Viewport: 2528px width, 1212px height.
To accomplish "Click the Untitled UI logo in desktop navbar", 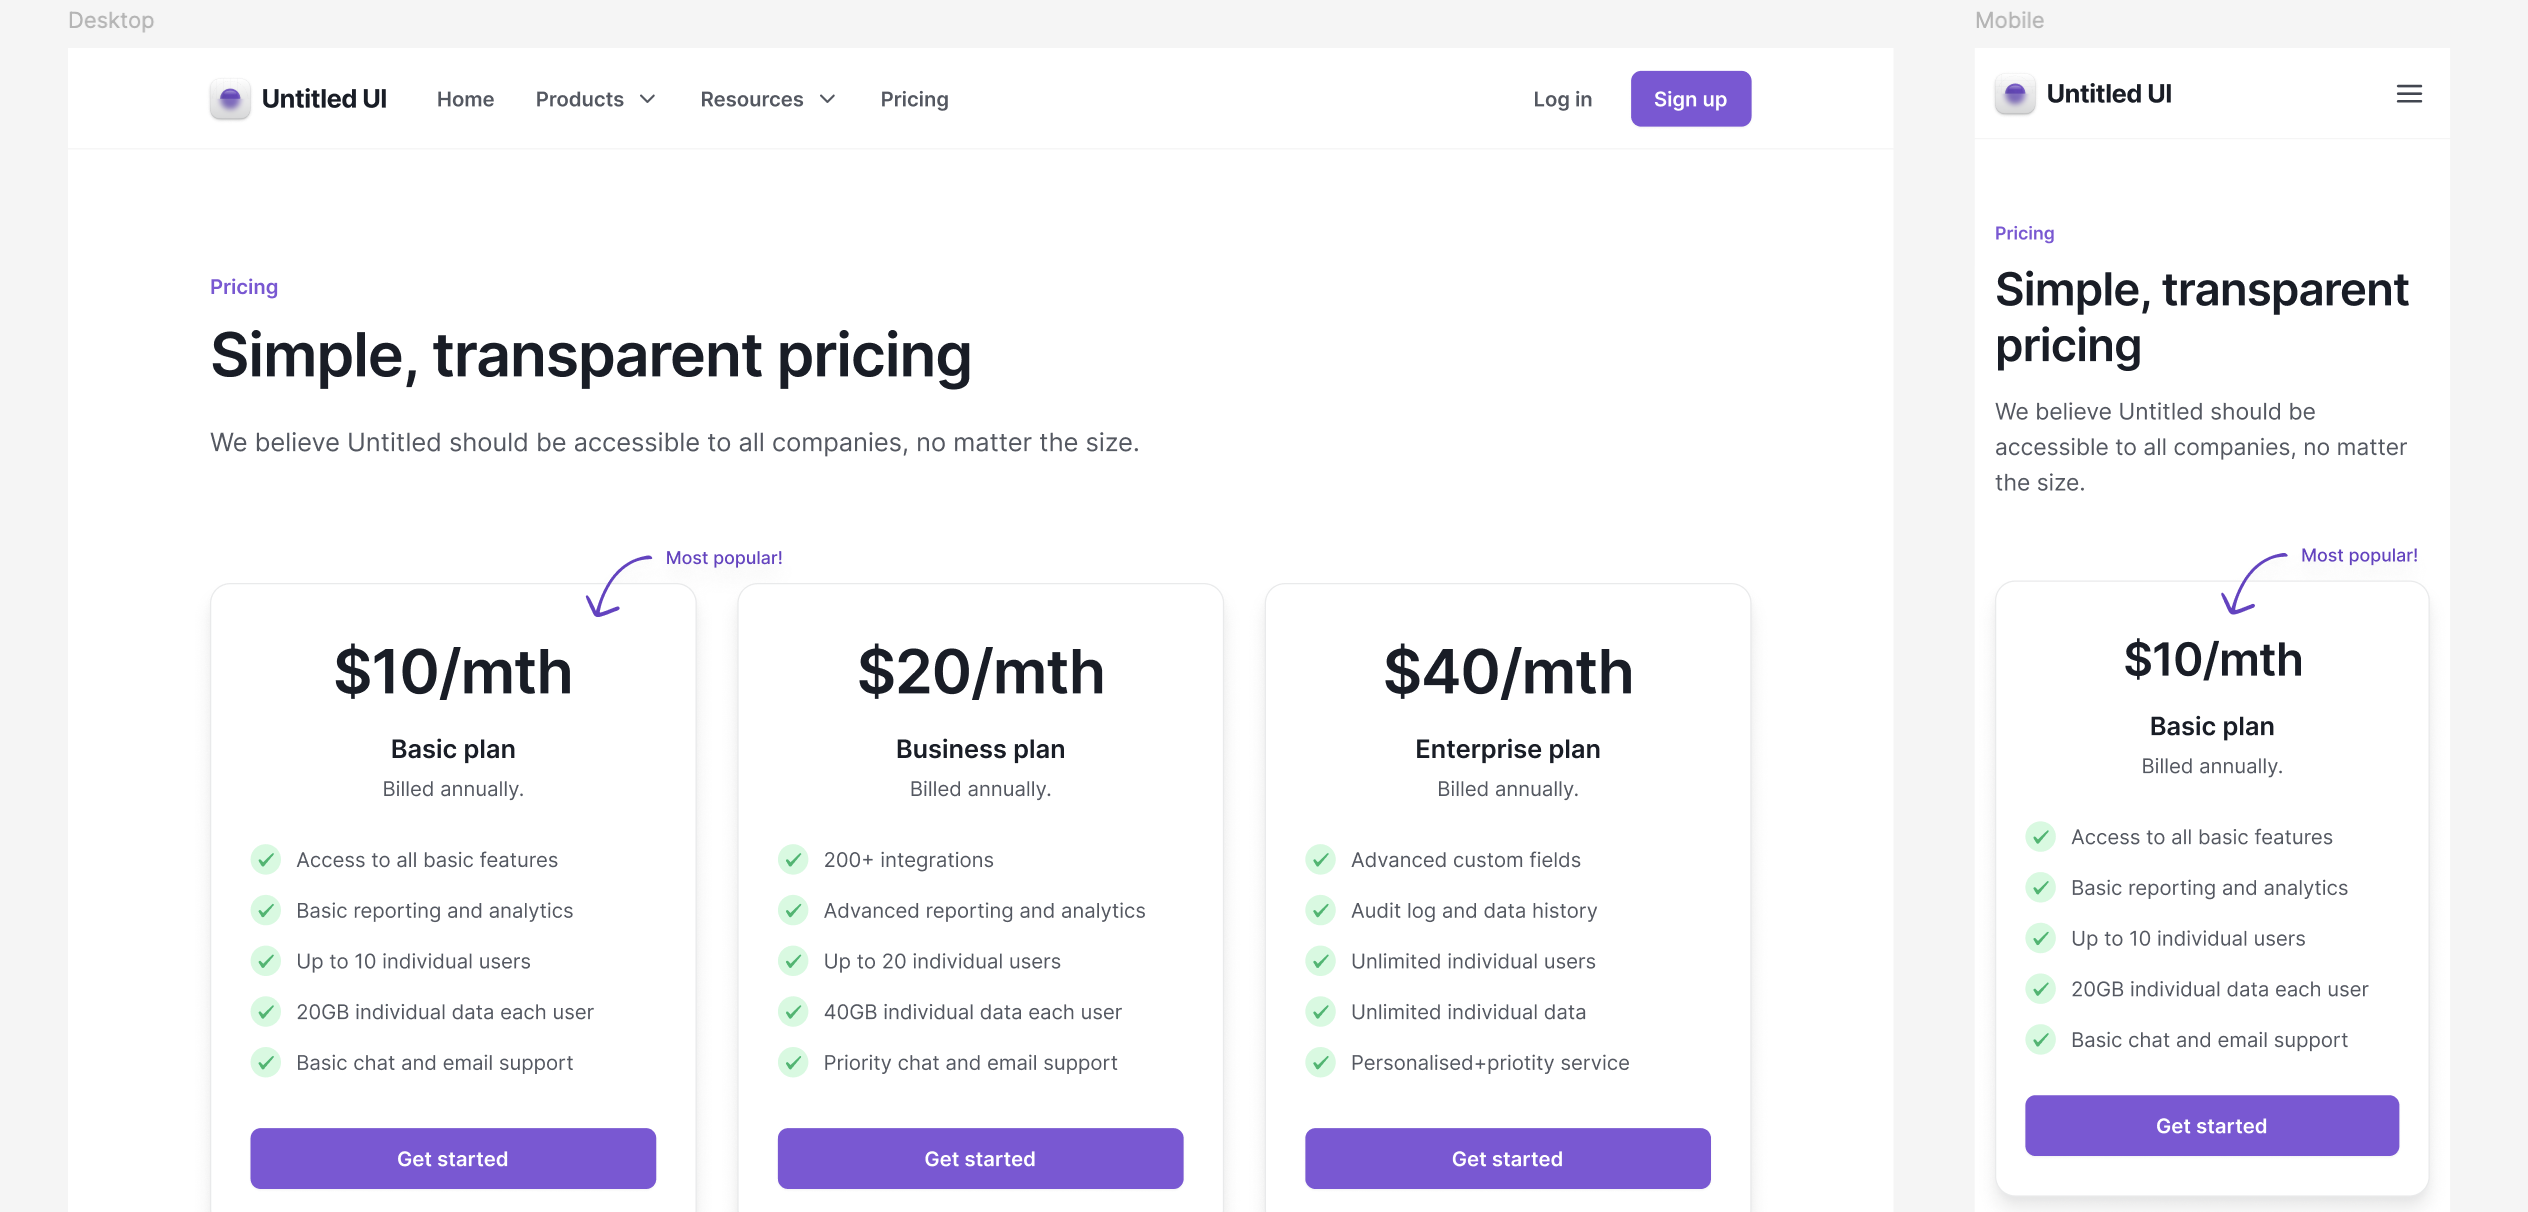I will pyautogui.click(x=298, y=99).
